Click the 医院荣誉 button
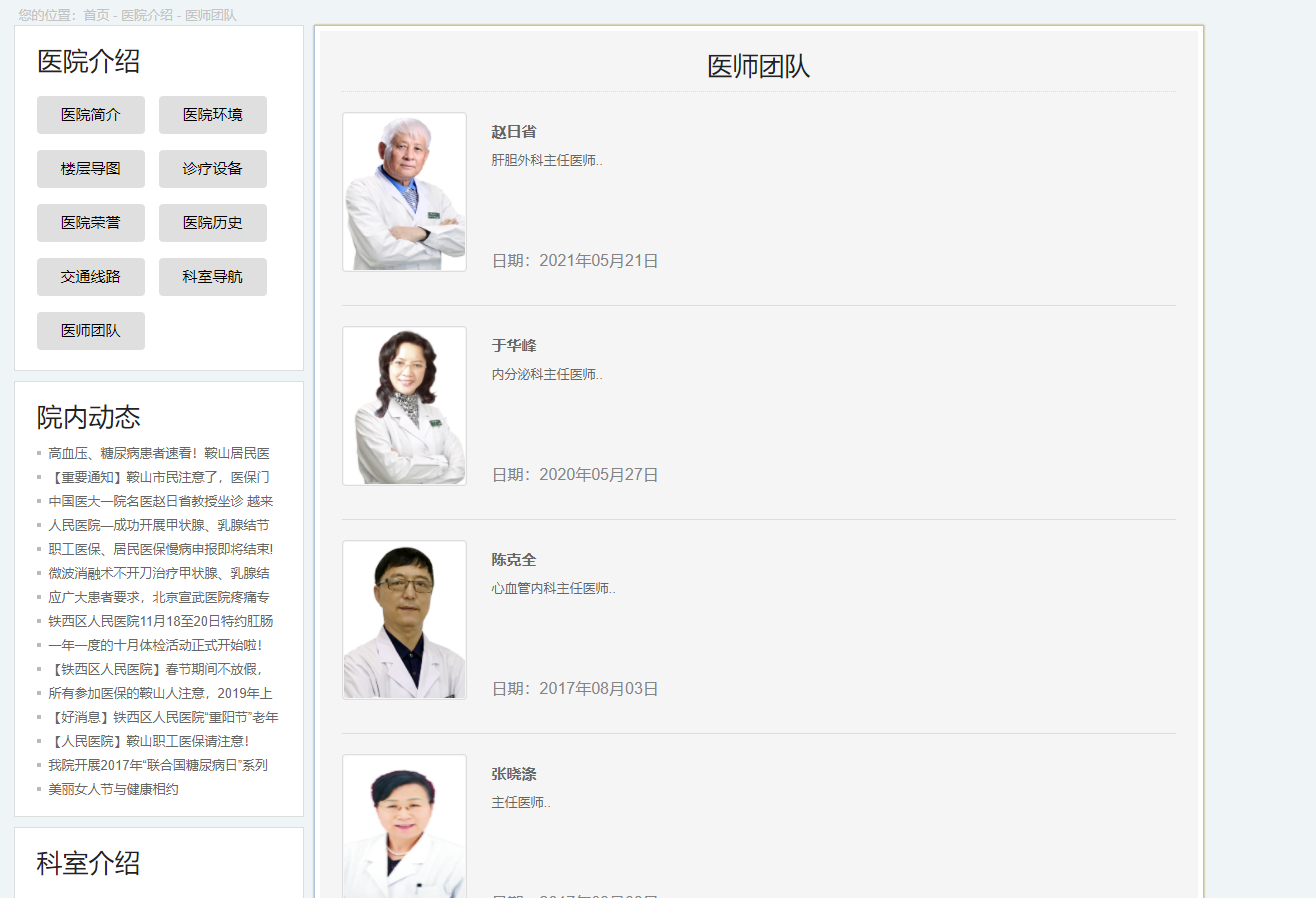Image resolution: width=1316 pixels, height=898 pixels. click(x=91, y=223)
